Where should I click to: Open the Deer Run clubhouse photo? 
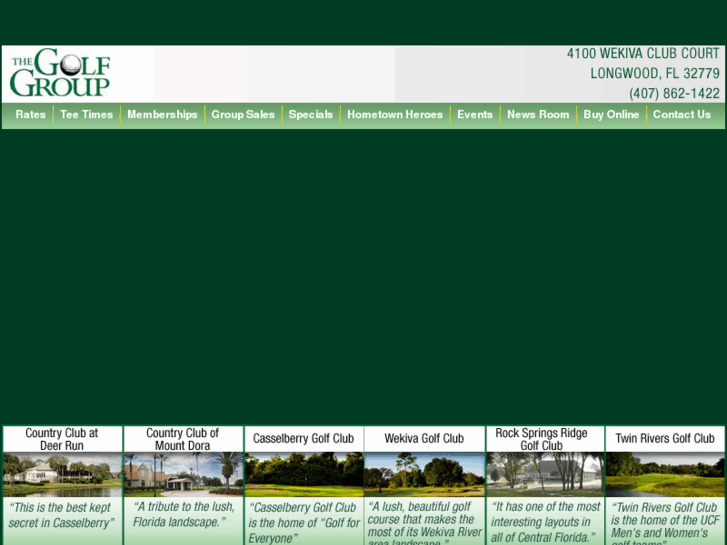point(63,474)
